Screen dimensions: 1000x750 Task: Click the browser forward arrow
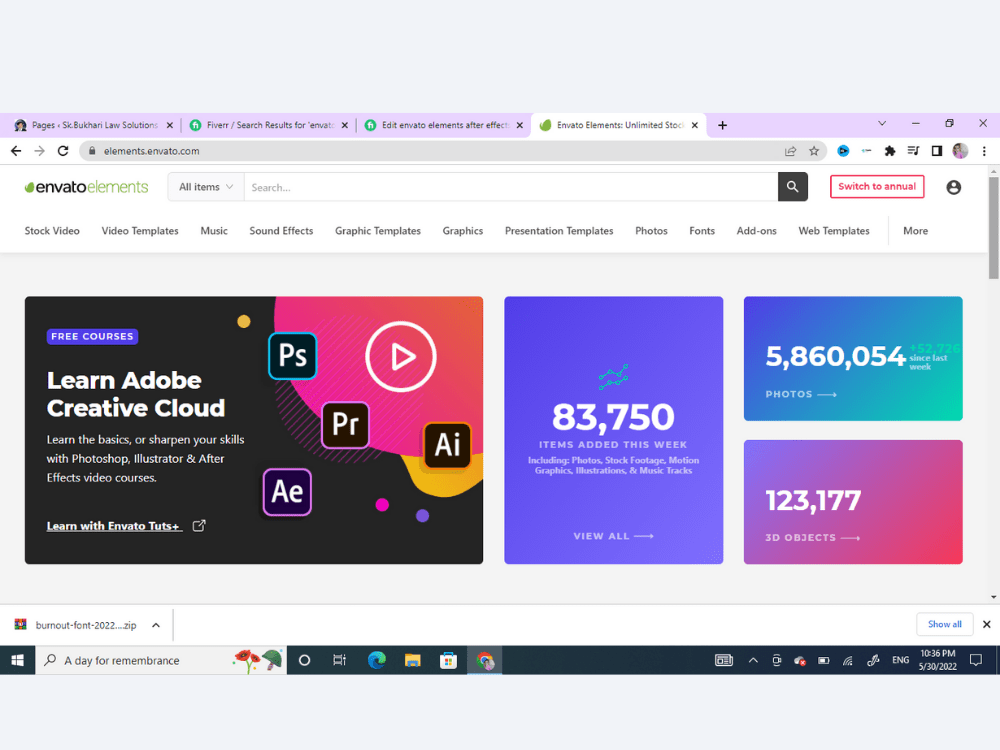[x=40, y=151]
